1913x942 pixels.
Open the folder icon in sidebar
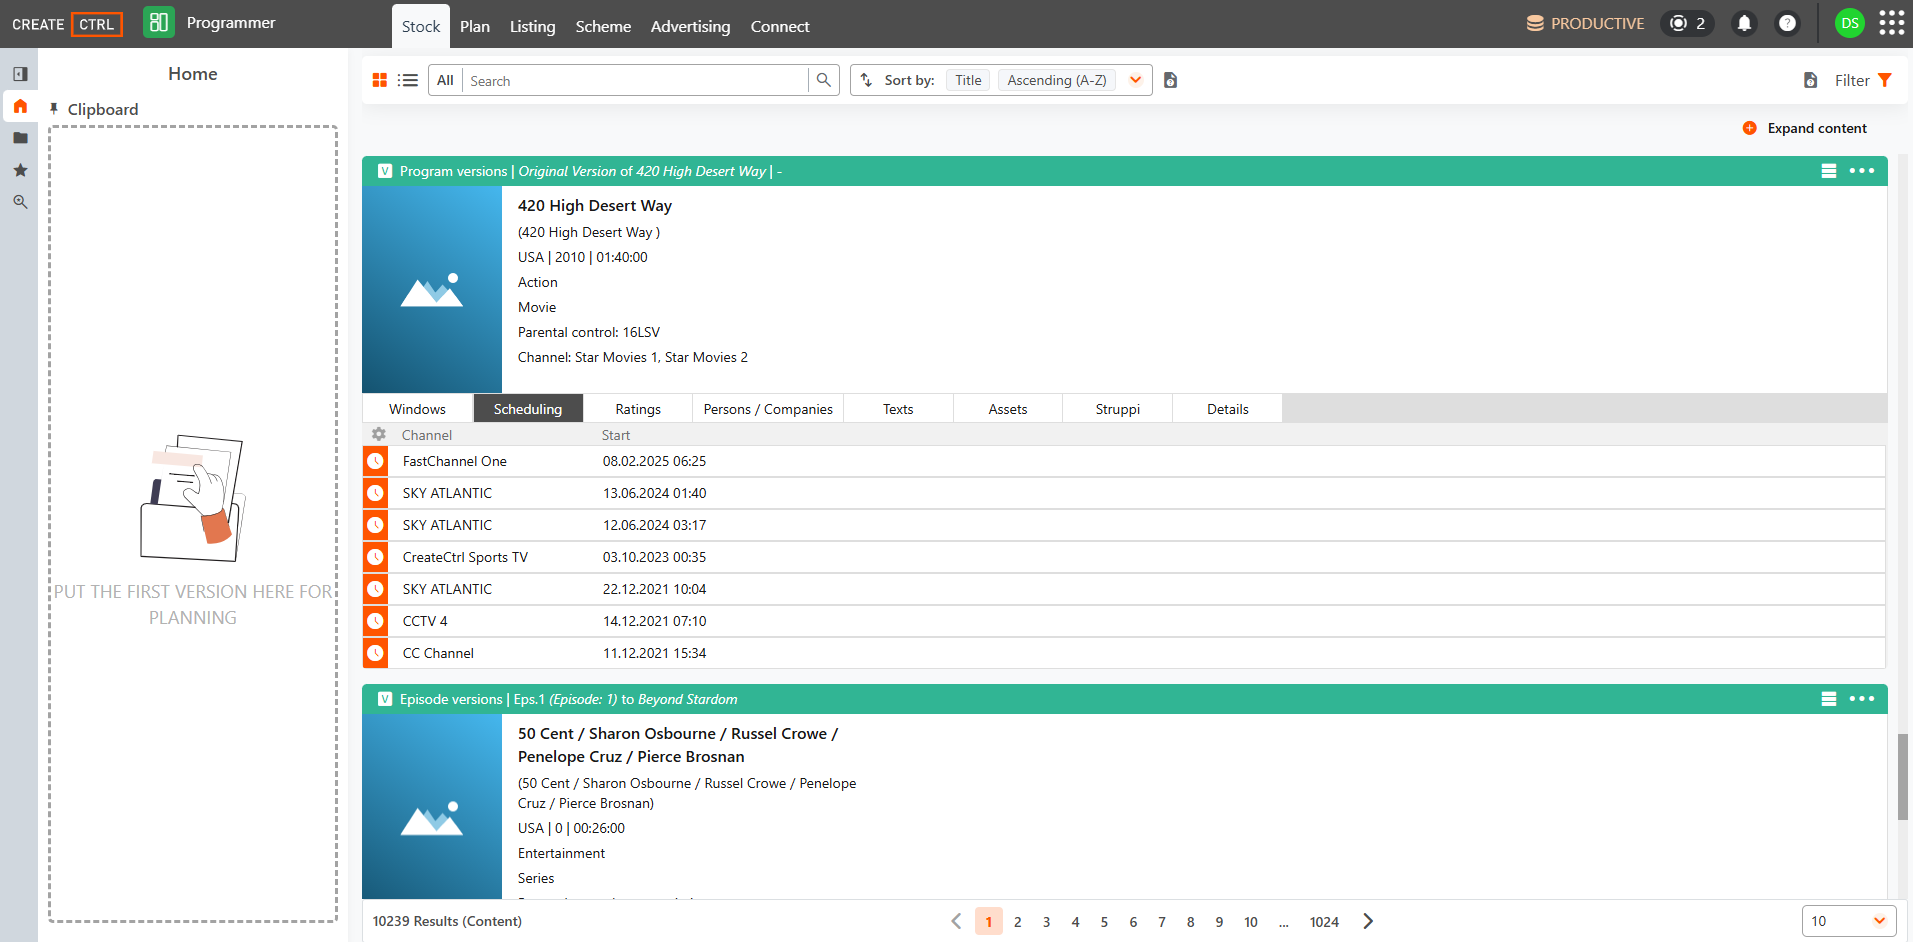[20, 138]
